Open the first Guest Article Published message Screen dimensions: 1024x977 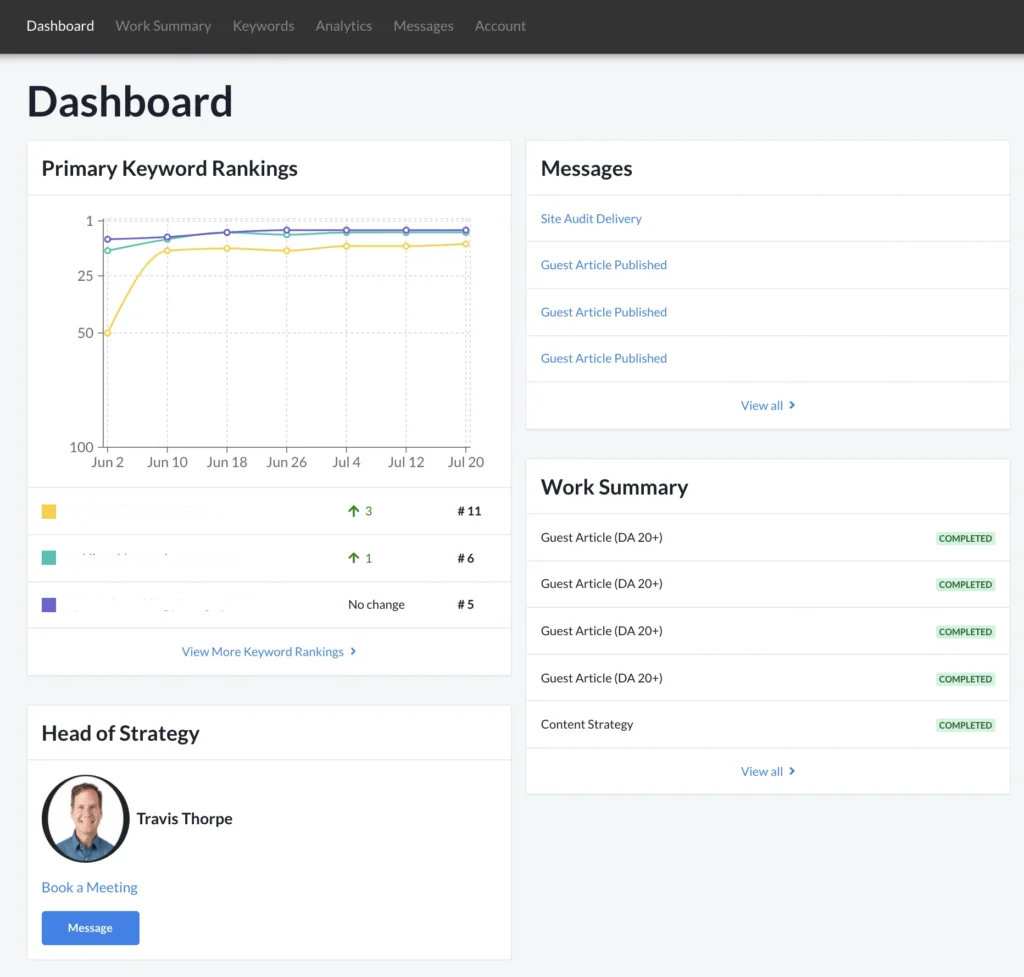(x=603, y=265)
